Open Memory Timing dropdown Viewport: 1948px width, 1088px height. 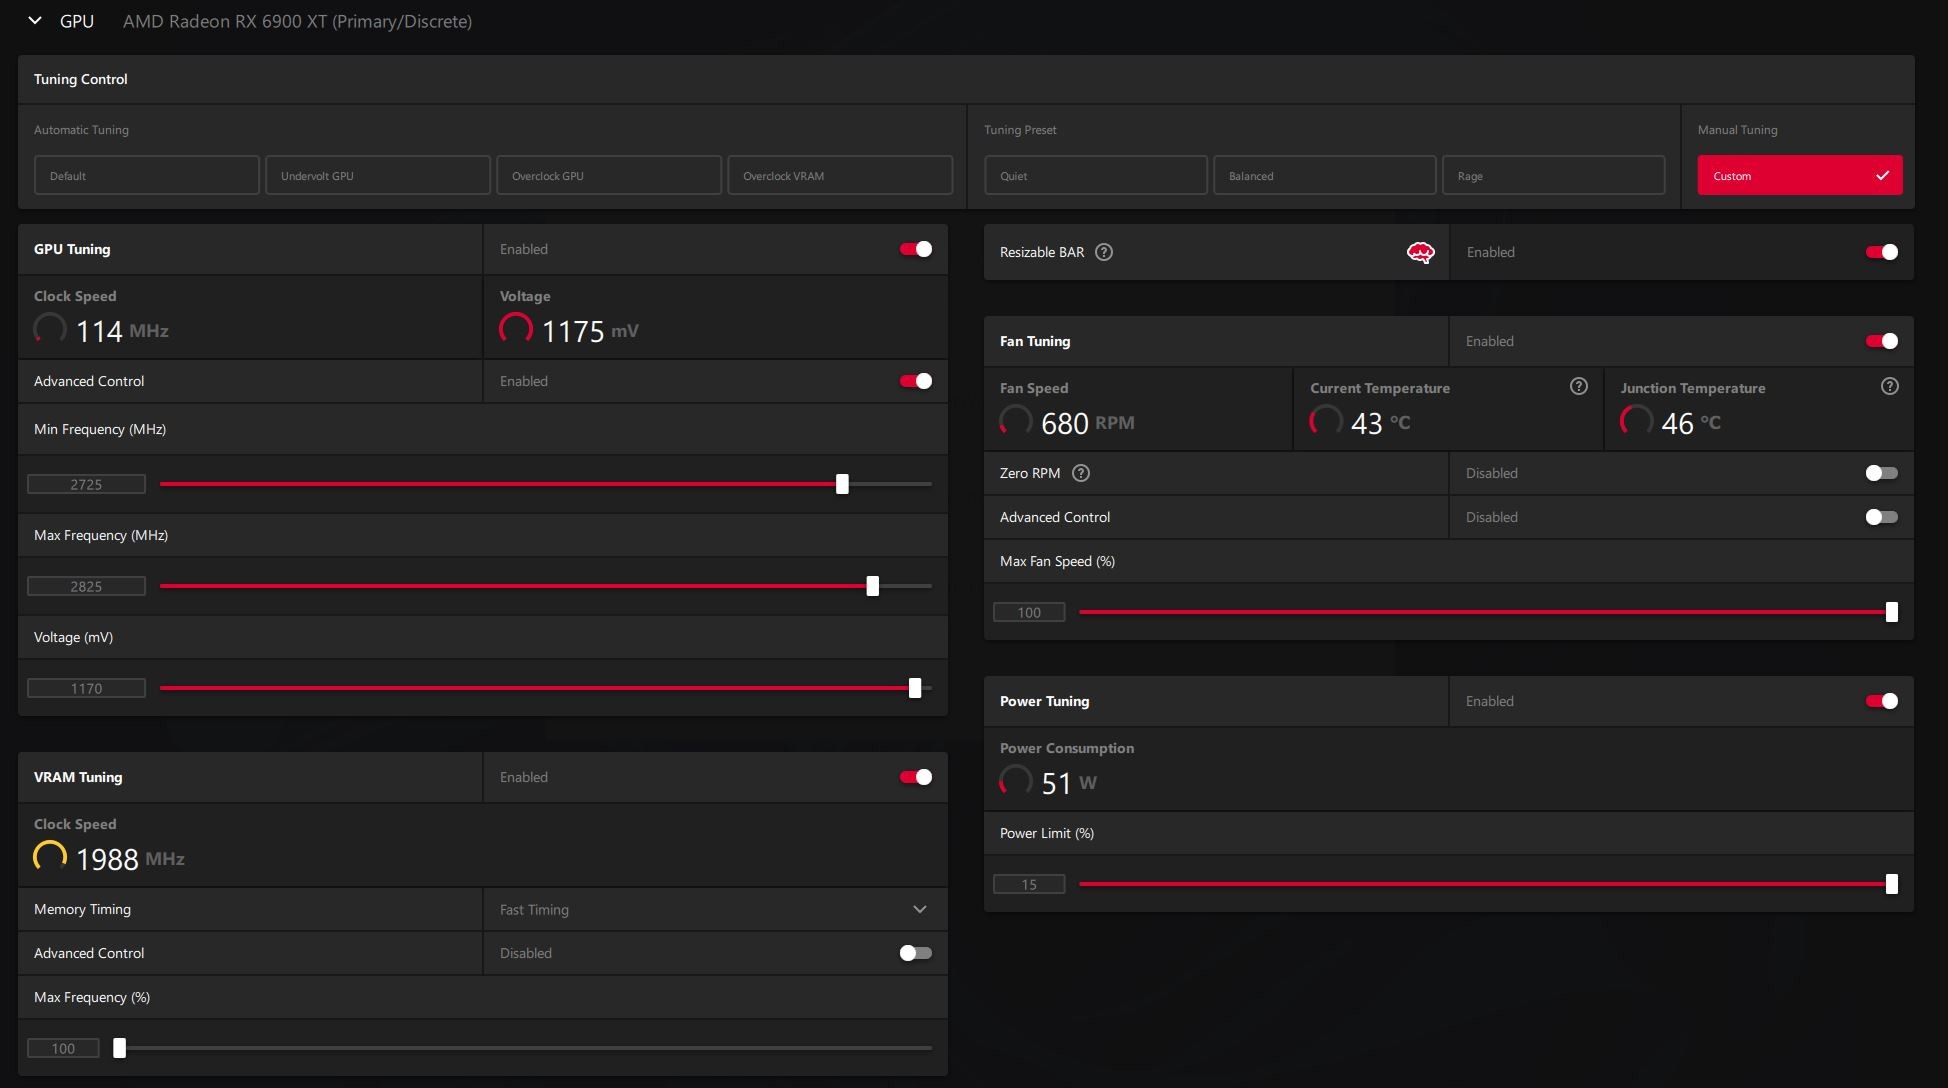(x=715, y=909)
